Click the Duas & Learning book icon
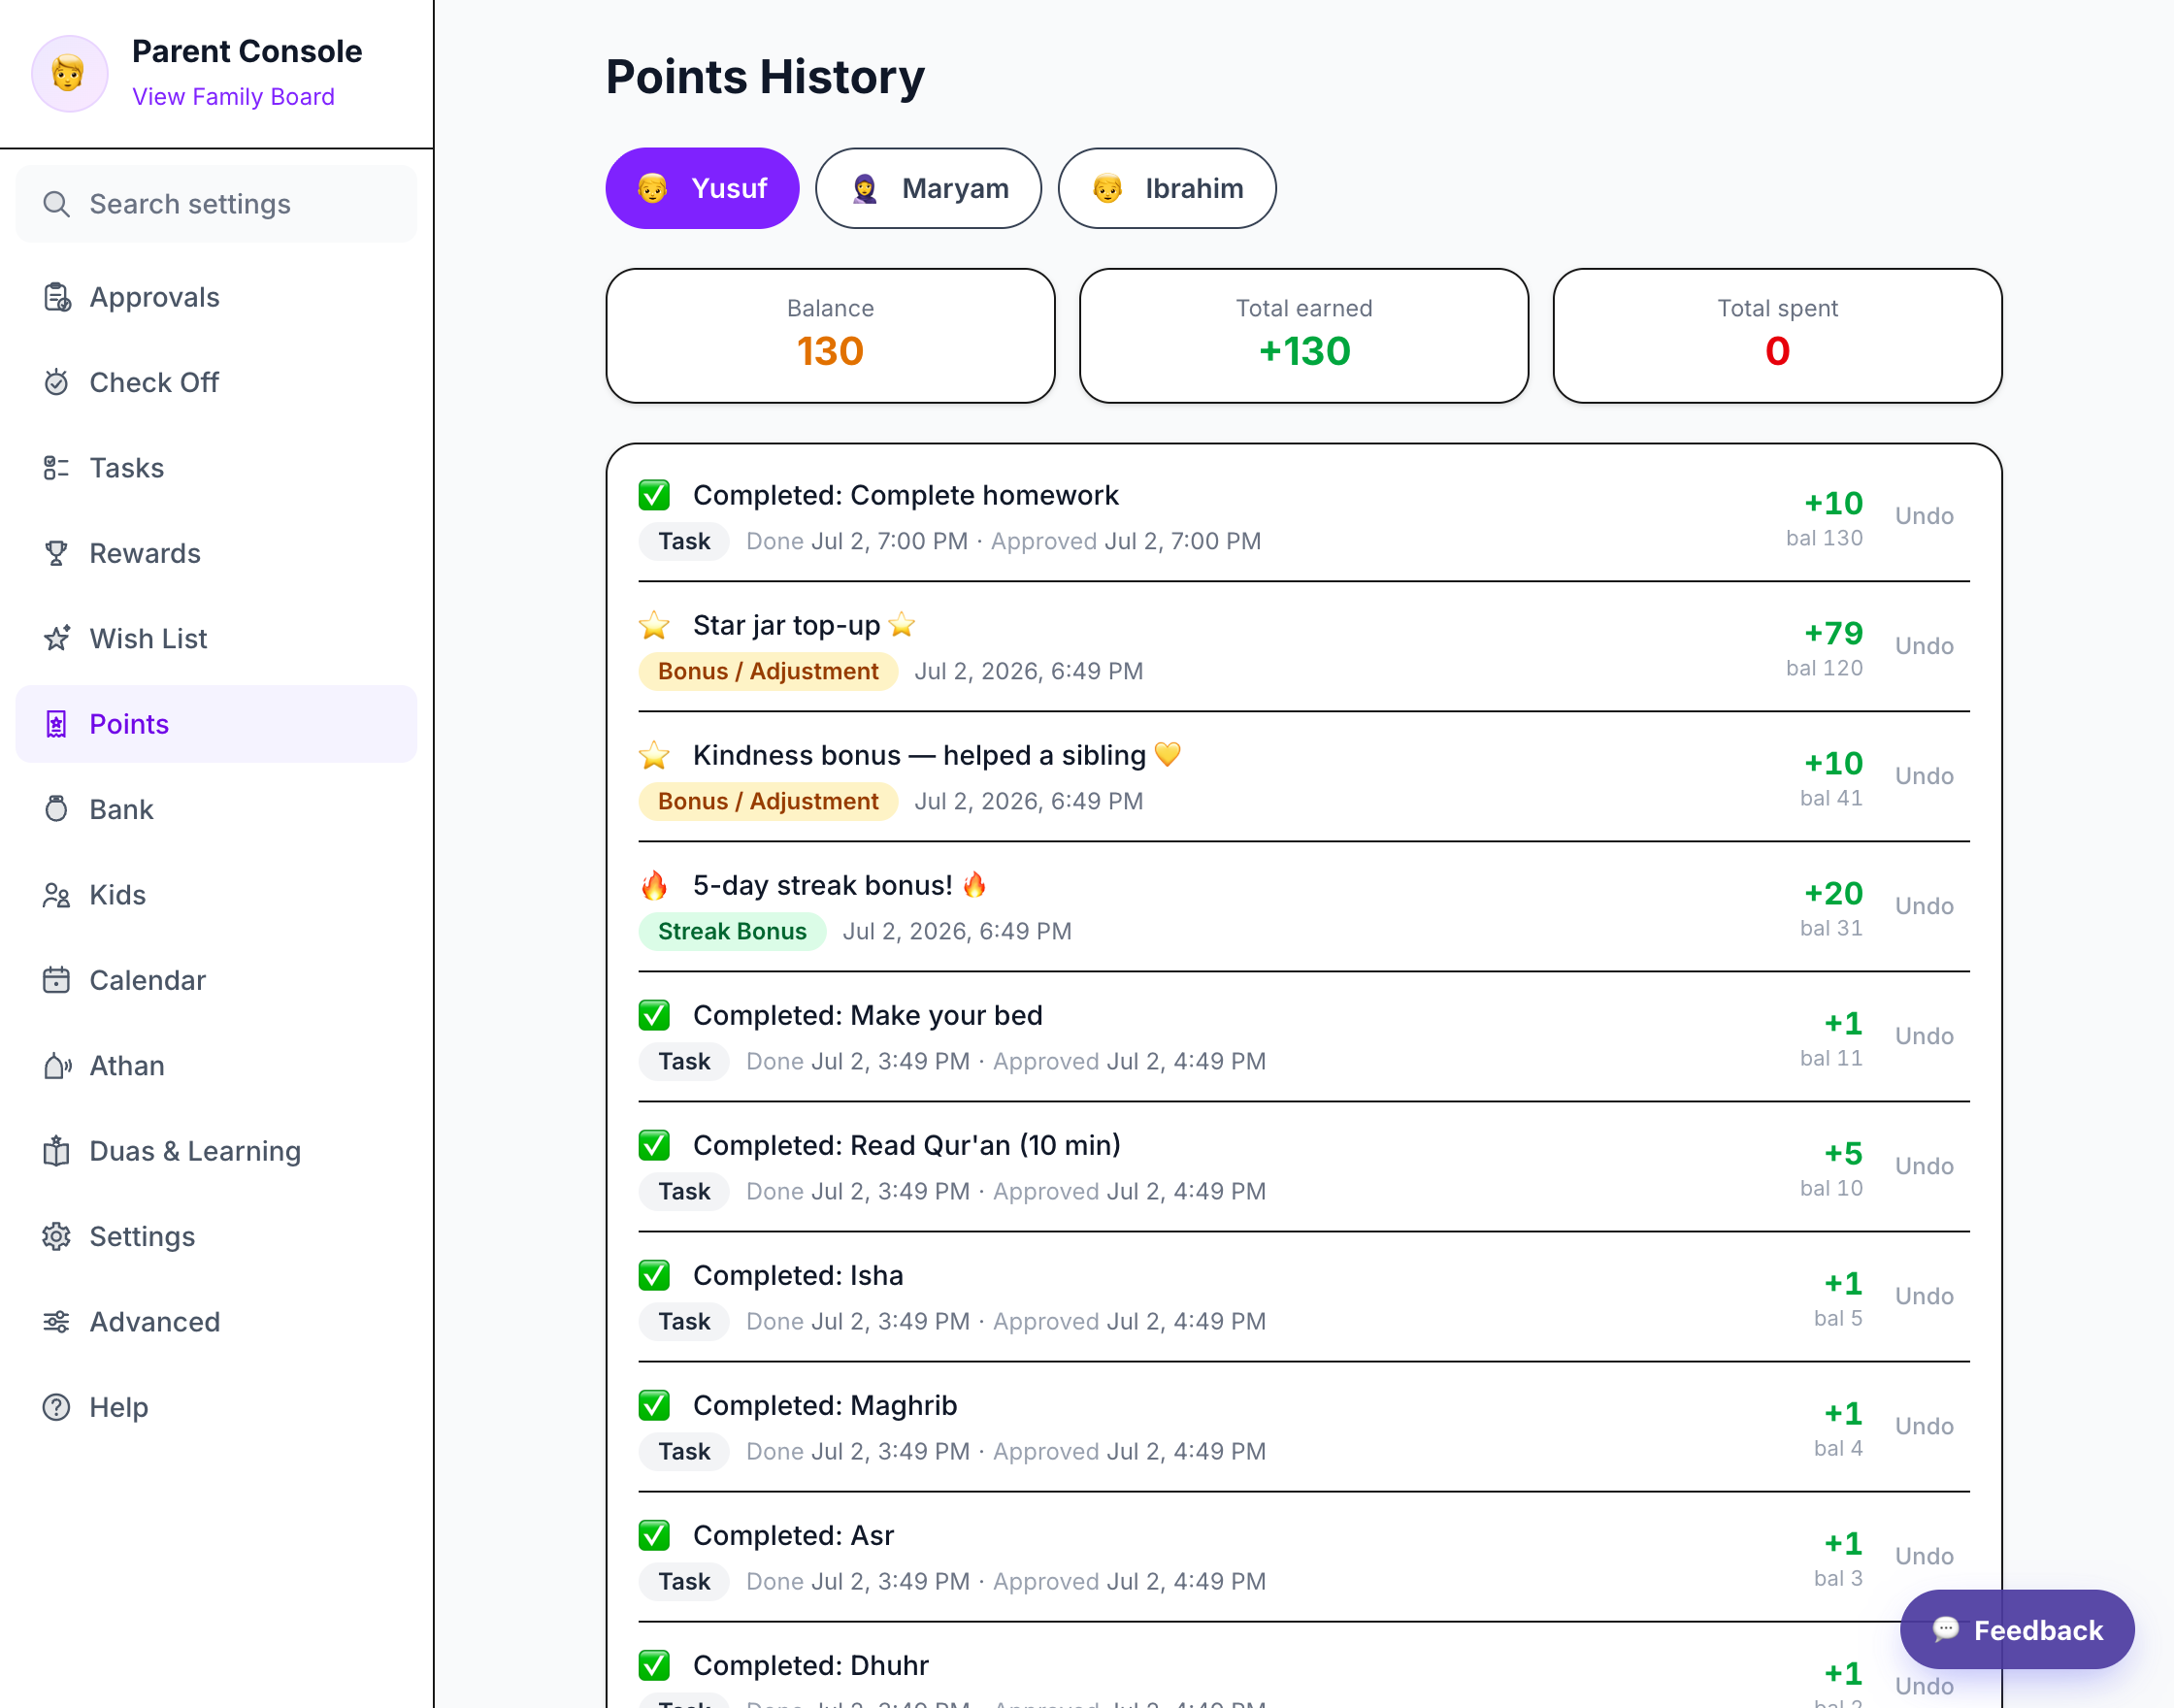The height and width of the screenshot is (1708, 2174). (x=57, y=1151)
